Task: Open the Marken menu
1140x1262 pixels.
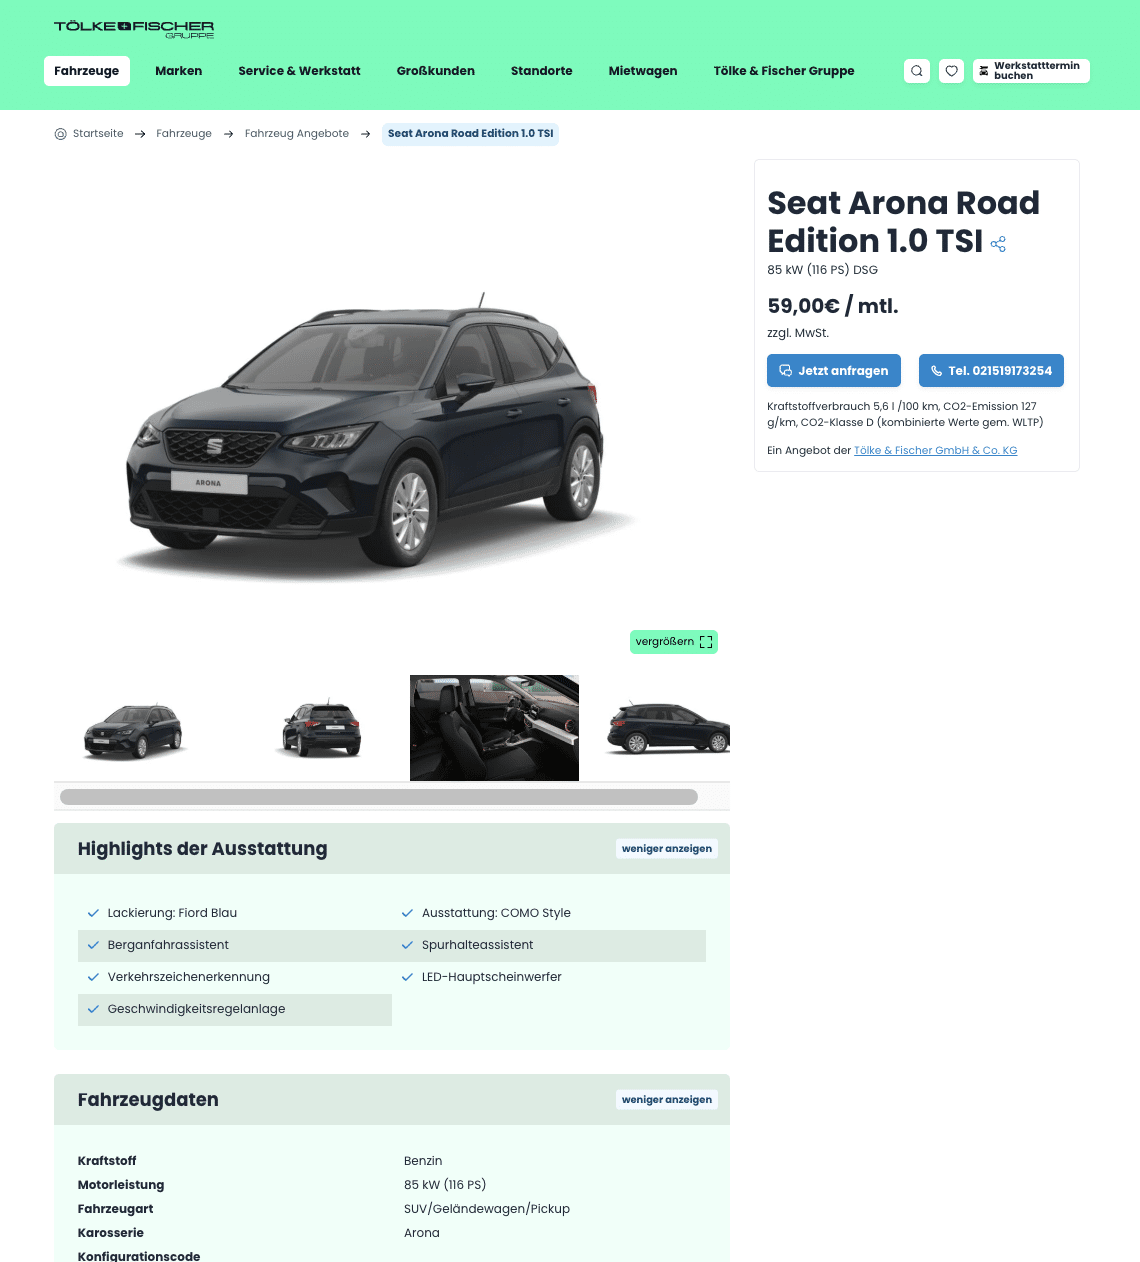Action: coord(179,71)
